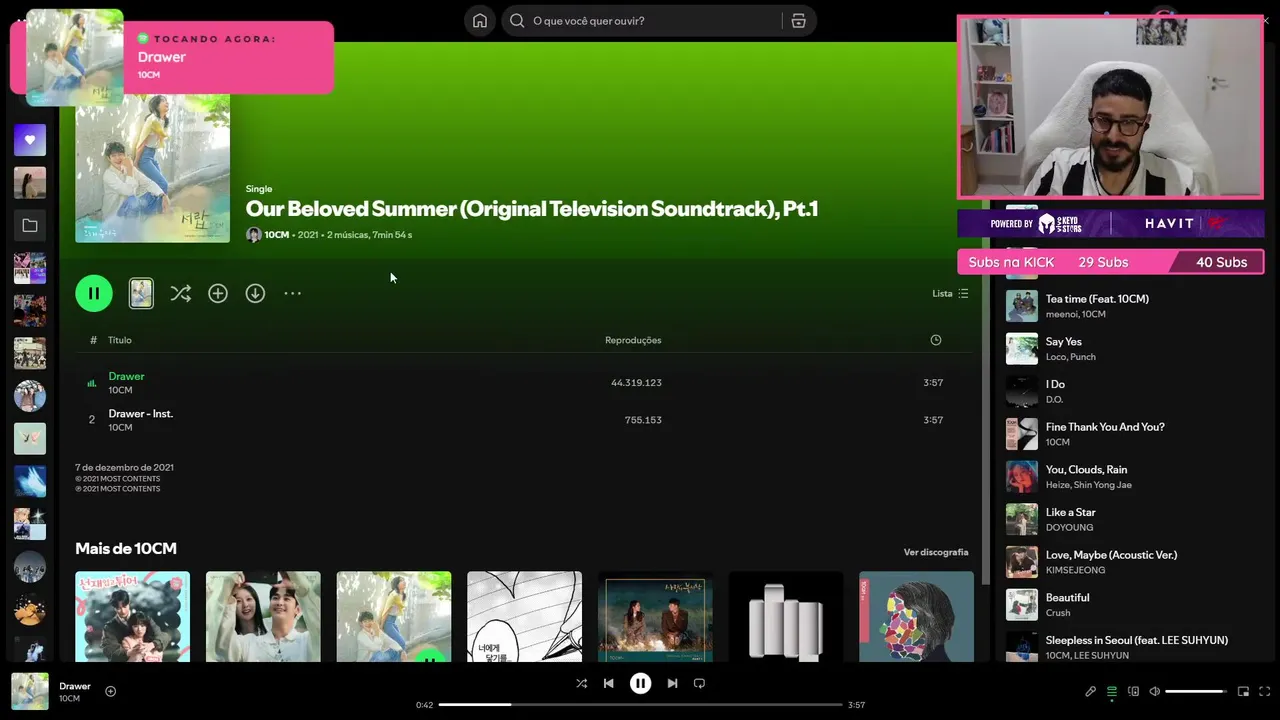Open first album card in 'Mais de 10CM'
Image resolution: width=1280 pixels, height=720 pixels.
(132, 616)
